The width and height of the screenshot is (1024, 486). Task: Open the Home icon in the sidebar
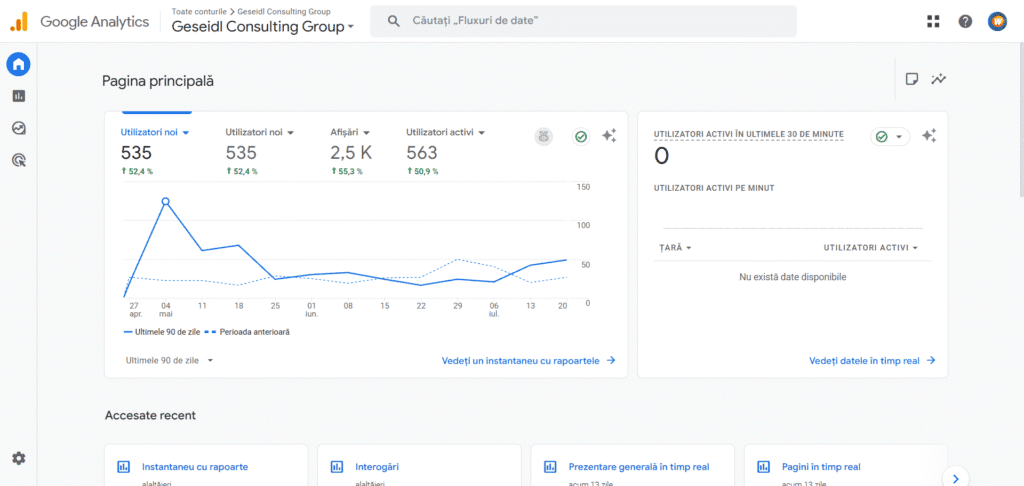[18, 65]
